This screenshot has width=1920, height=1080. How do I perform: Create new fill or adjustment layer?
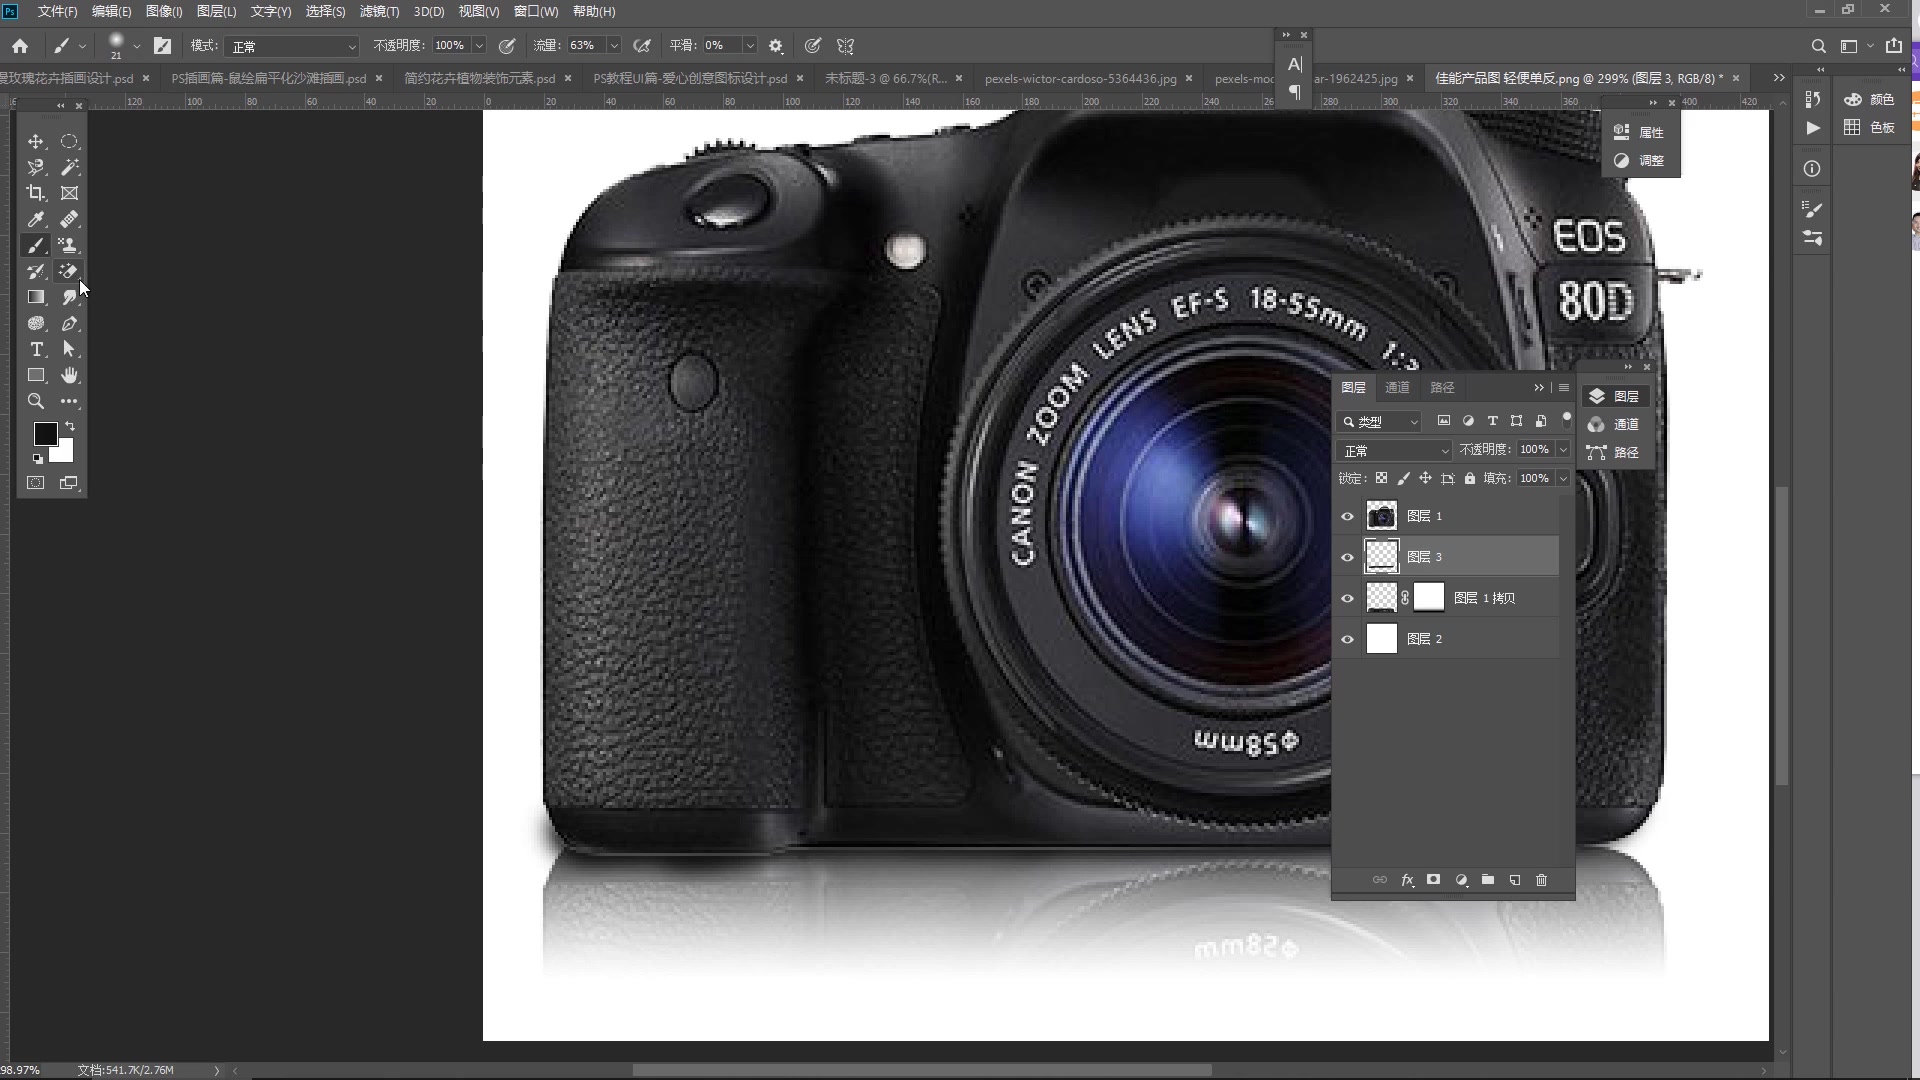1461,880
